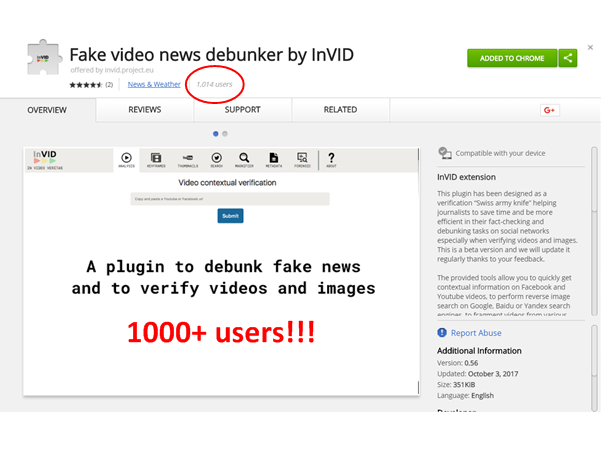601x450 pixels.
Task: Open the Support tab
Action: coord(243,110)
